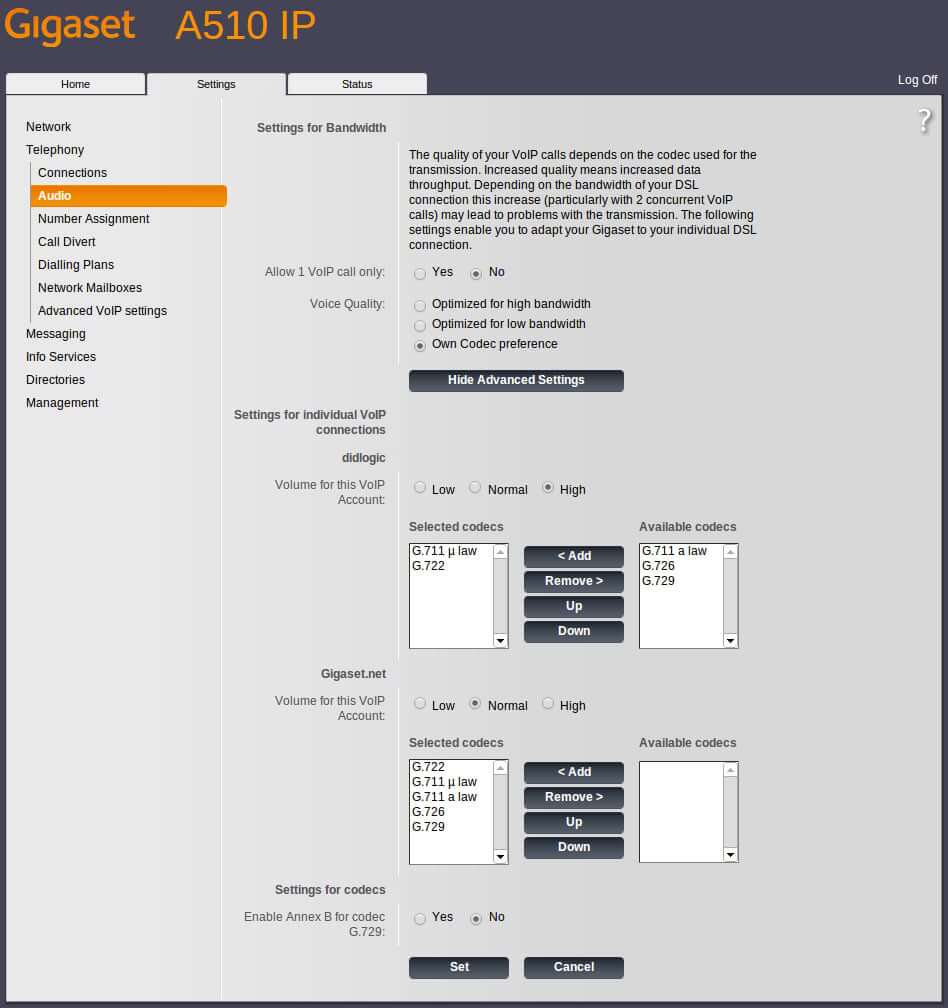Click the help question mark icon
Image resolution: width=948 pixels, height=1008 pixels.
(x=924, y=122)
